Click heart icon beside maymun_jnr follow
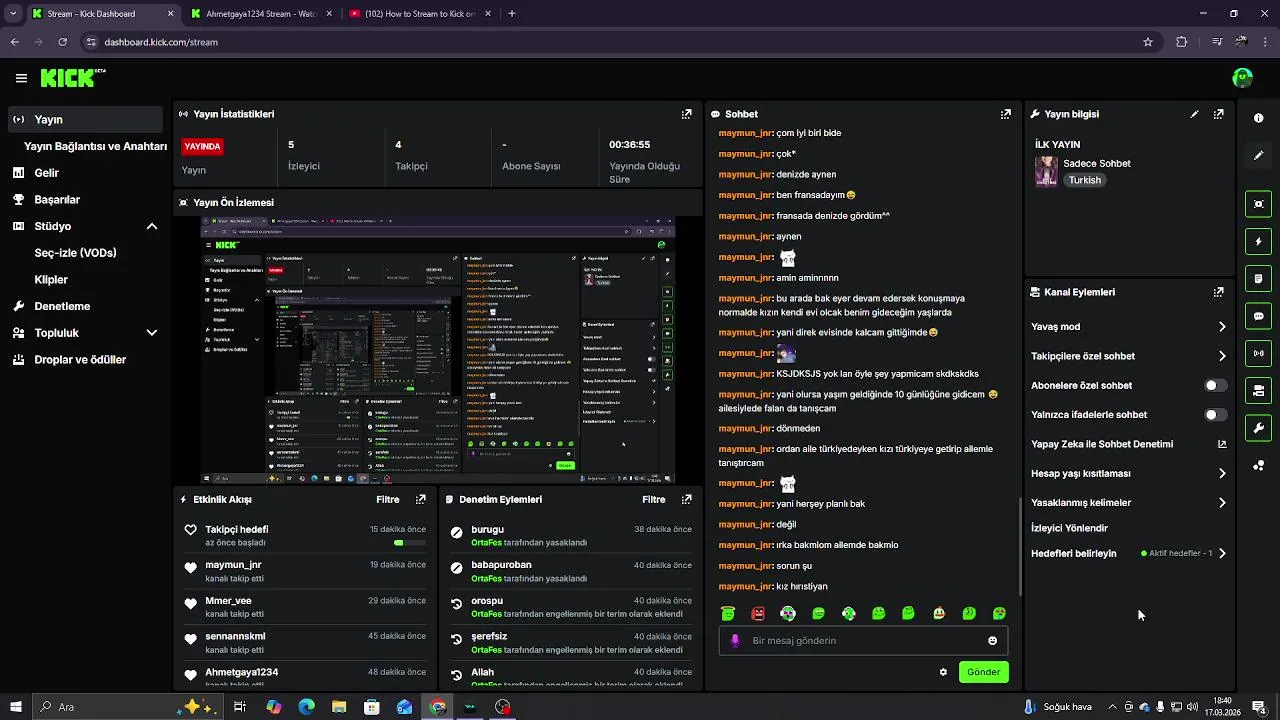This screenshot has height=720, width=1280. pyautogui.click(x=190, y=567)
